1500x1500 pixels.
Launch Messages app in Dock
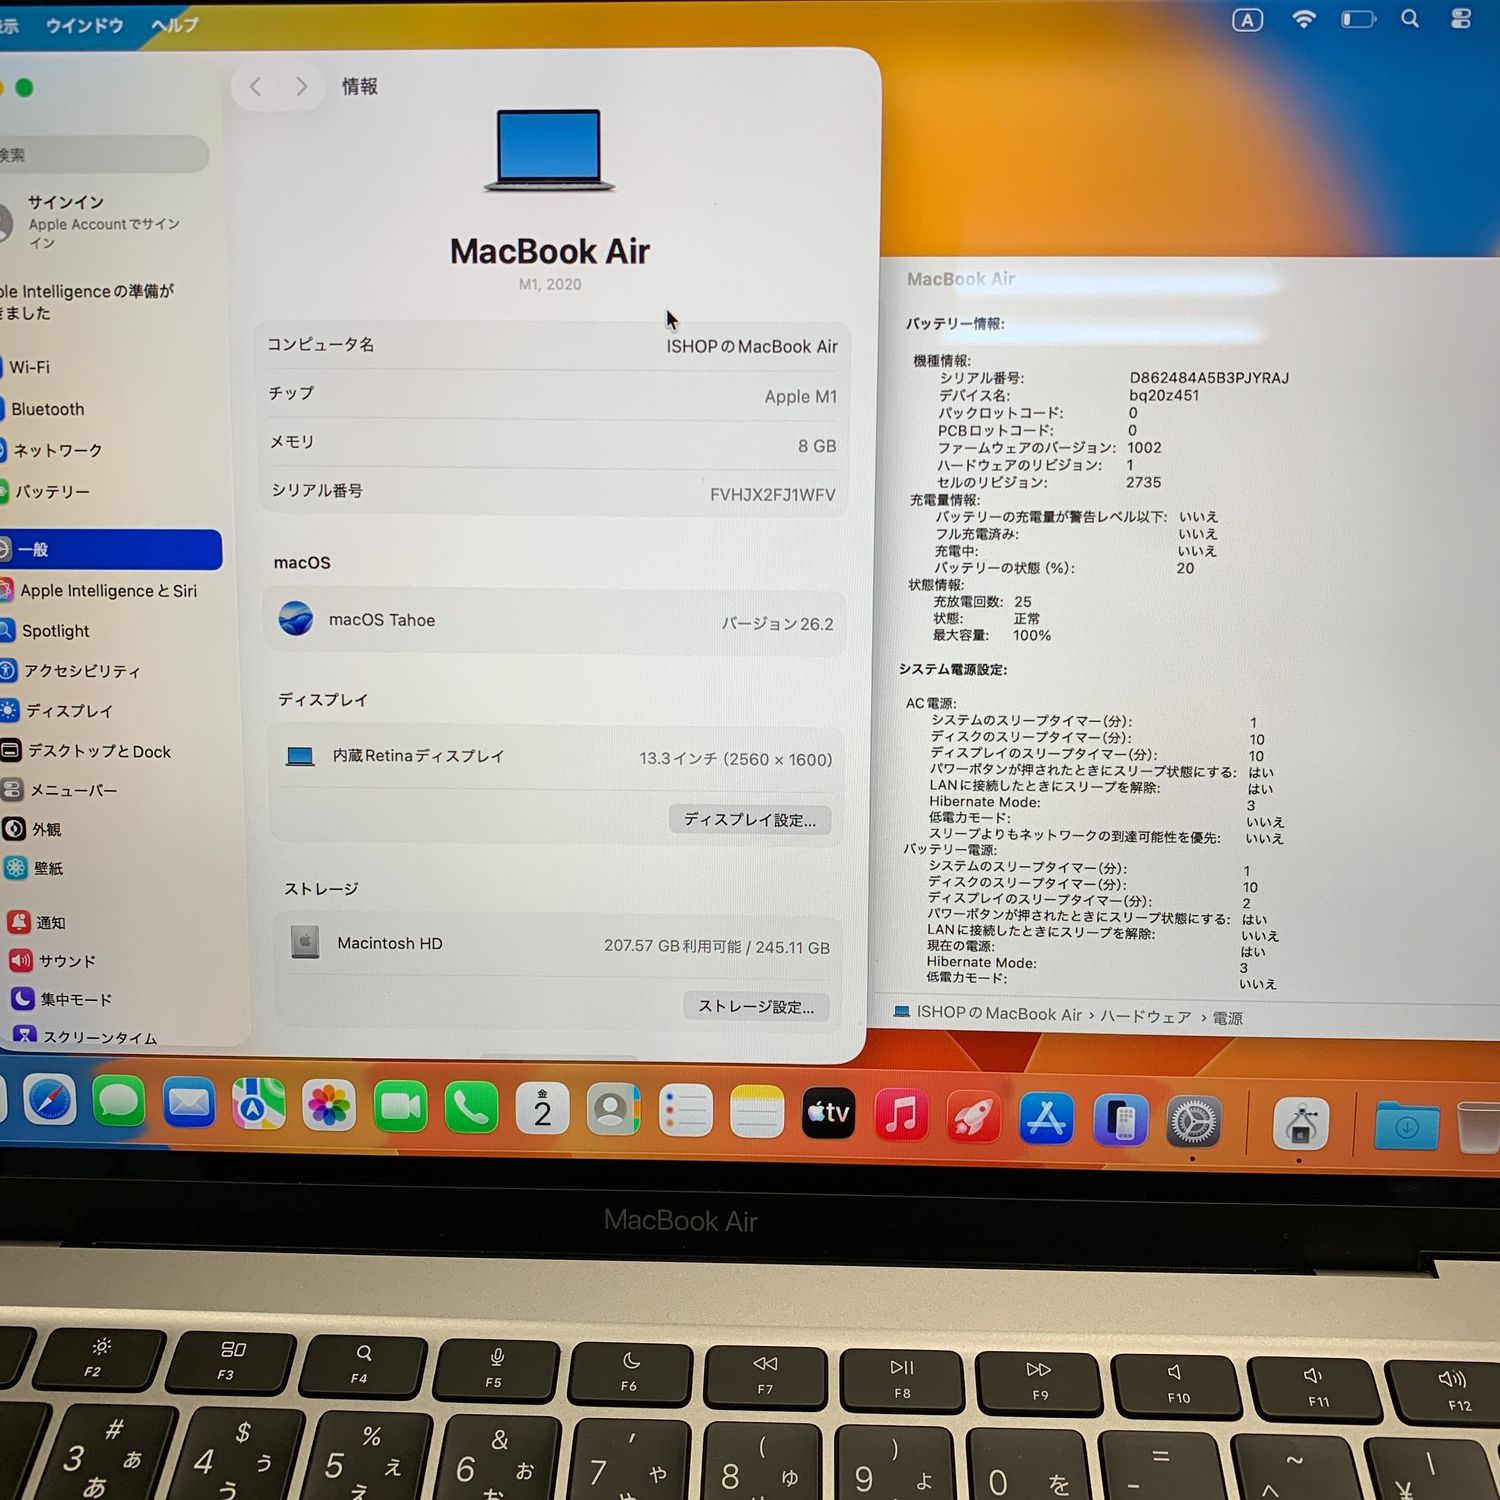[x=119, y=1102]
